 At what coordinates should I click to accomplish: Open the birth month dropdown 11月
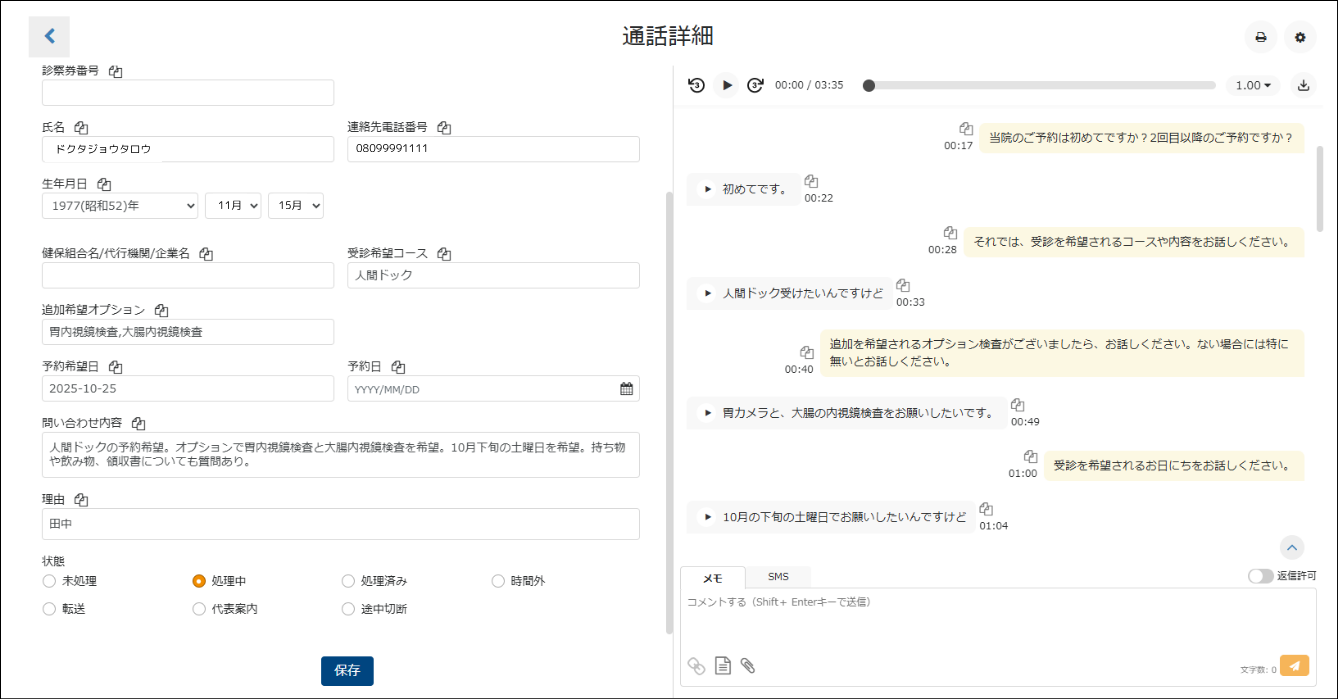pos(233,205)
